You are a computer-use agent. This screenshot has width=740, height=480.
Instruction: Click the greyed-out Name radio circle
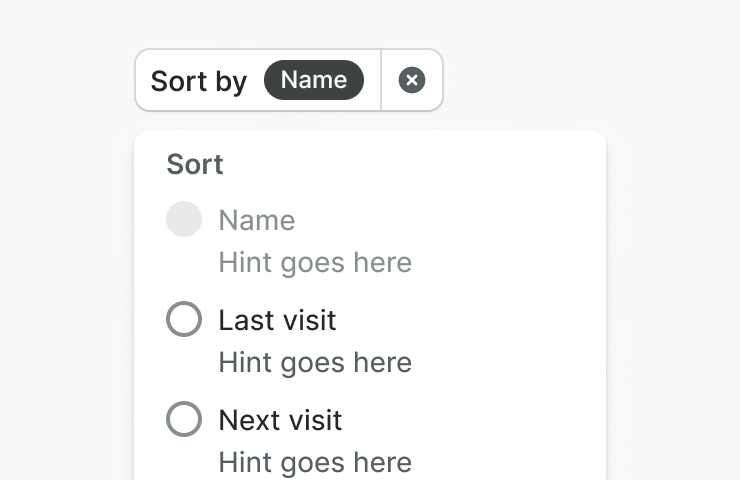184,220
